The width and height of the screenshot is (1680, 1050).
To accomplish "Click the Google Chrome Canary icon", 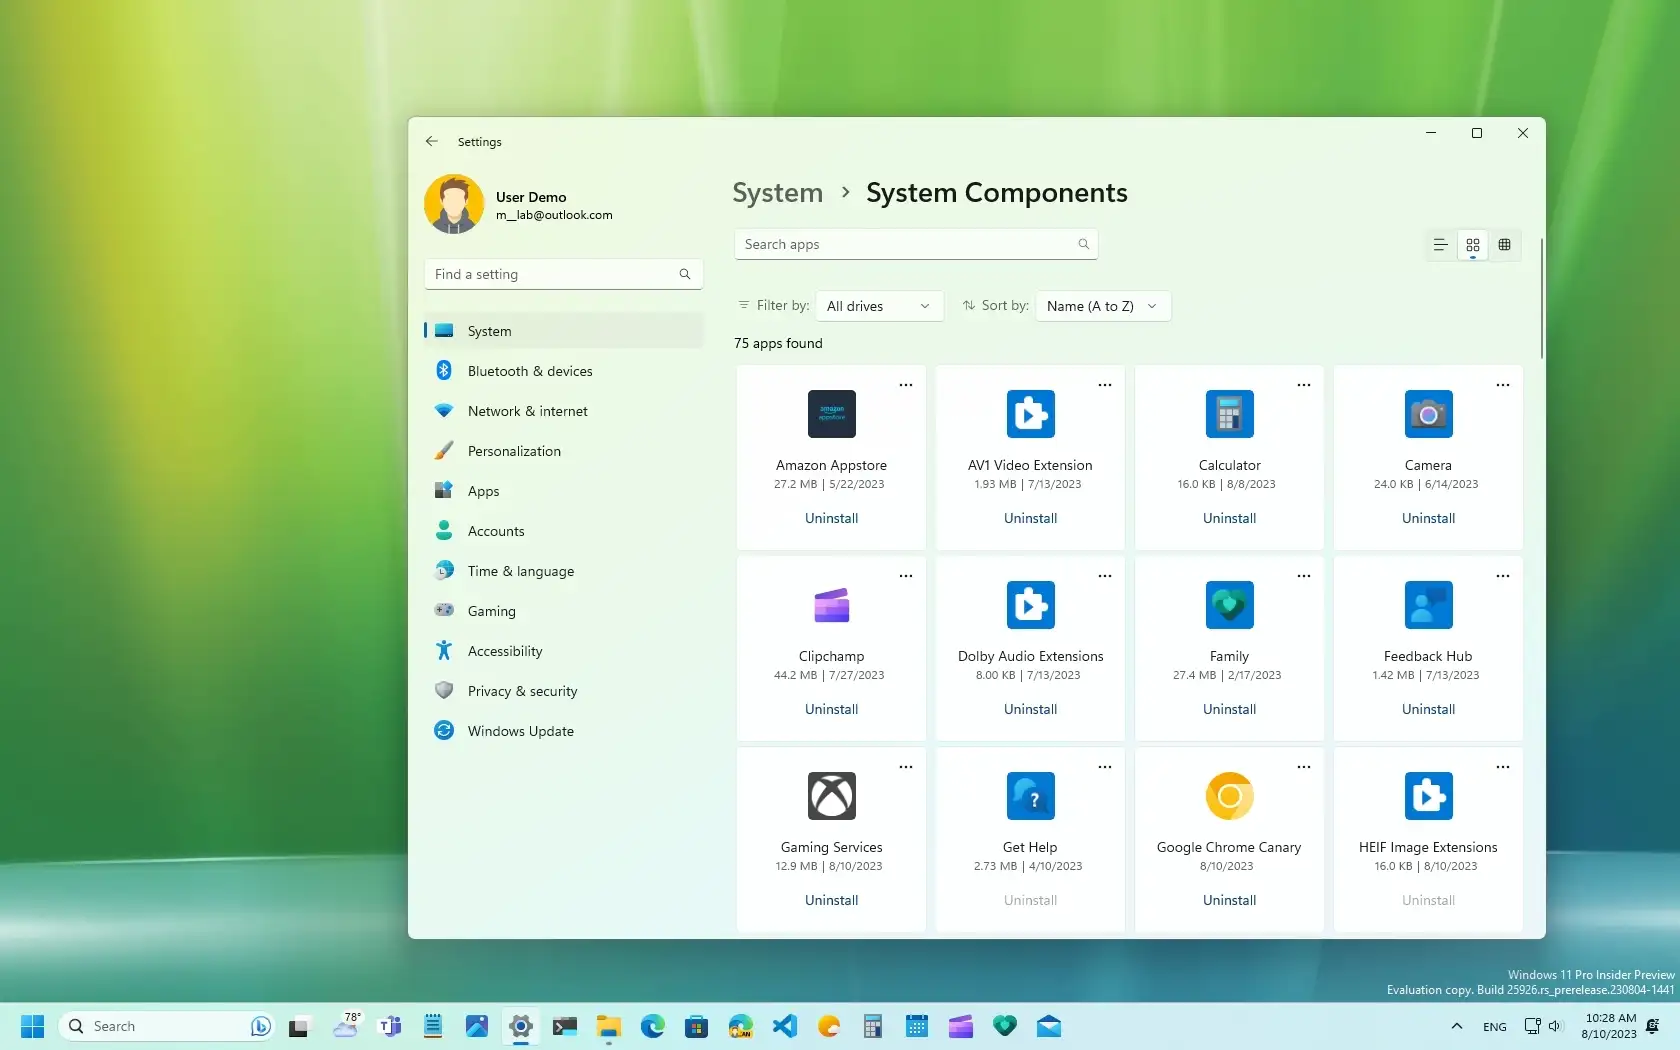I will click(x=1228, y=796).
